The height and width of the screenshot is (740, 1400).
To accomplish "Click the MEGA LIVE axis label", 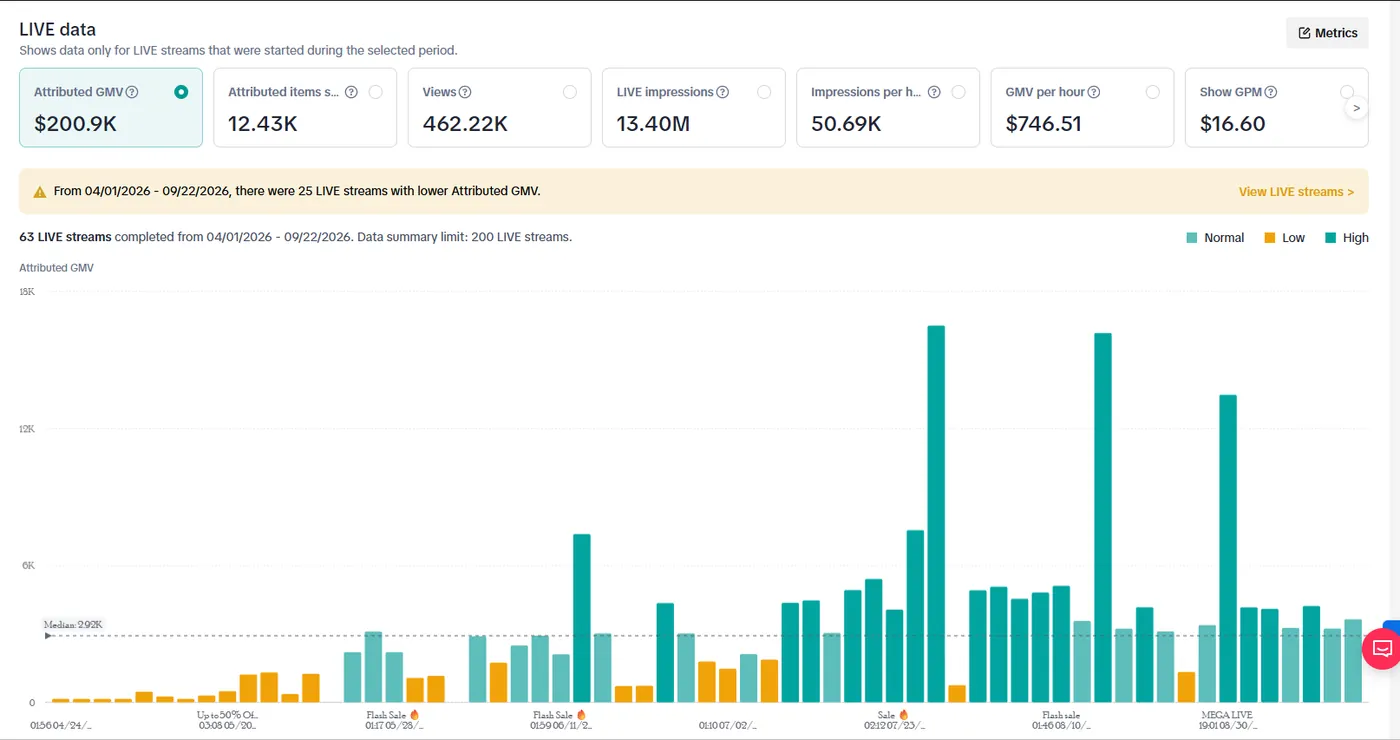I will point(1226,715).
